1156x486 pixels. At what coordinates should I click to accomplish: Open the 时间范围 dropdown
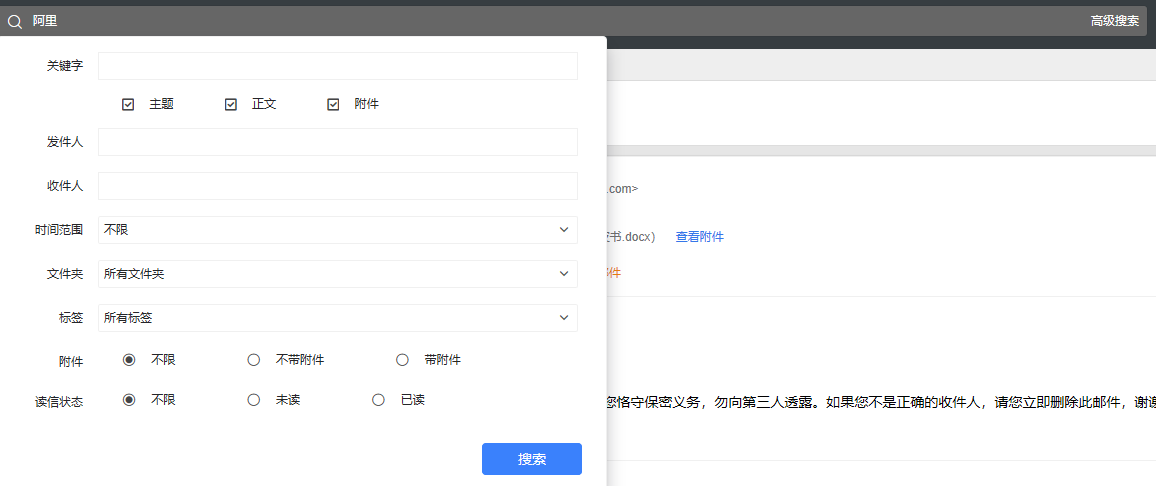click(337, 230)
